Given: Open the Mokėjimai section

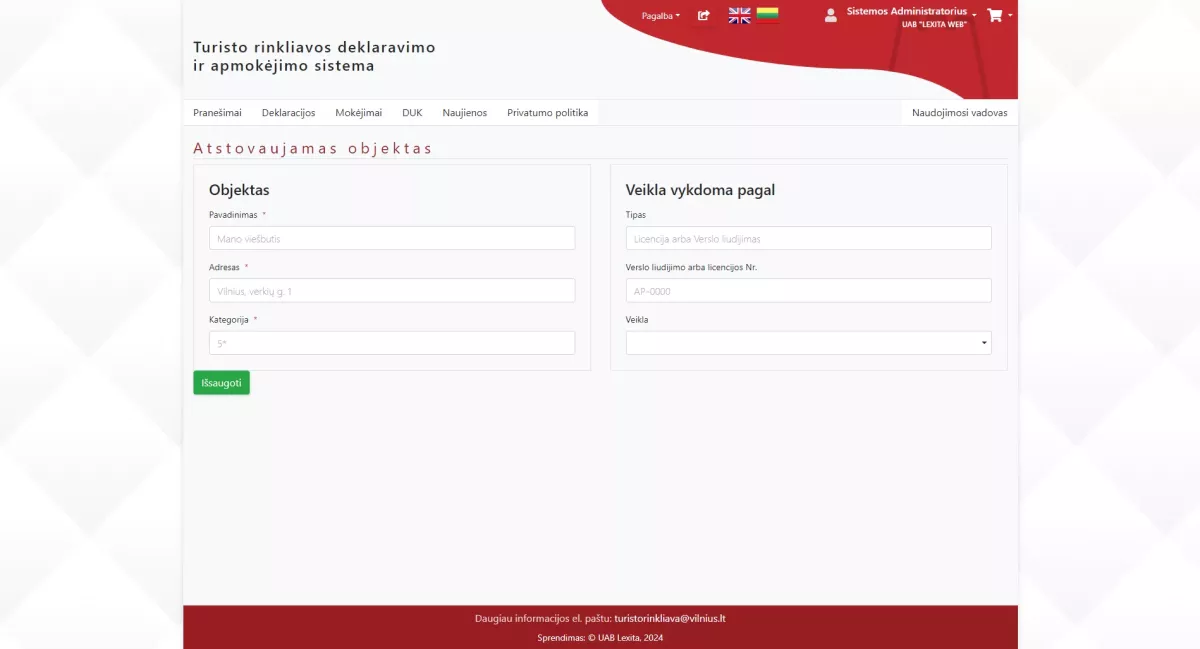Looking at the screenshot, I should (358, 113).
